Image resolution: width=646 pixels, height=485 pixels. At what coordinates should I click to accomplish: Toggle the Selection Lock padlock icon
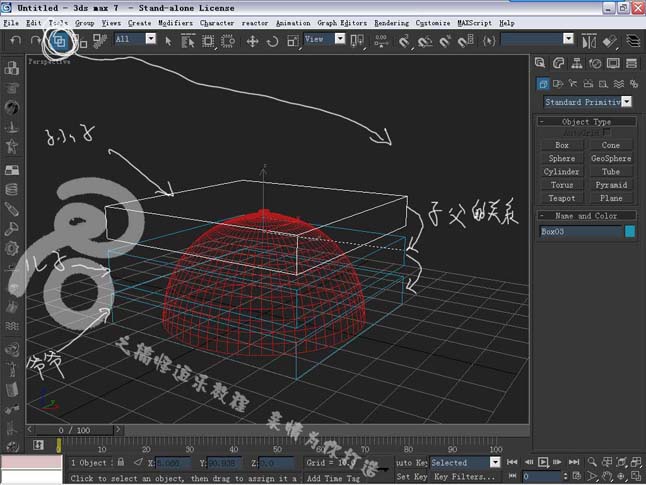point(121,462)
